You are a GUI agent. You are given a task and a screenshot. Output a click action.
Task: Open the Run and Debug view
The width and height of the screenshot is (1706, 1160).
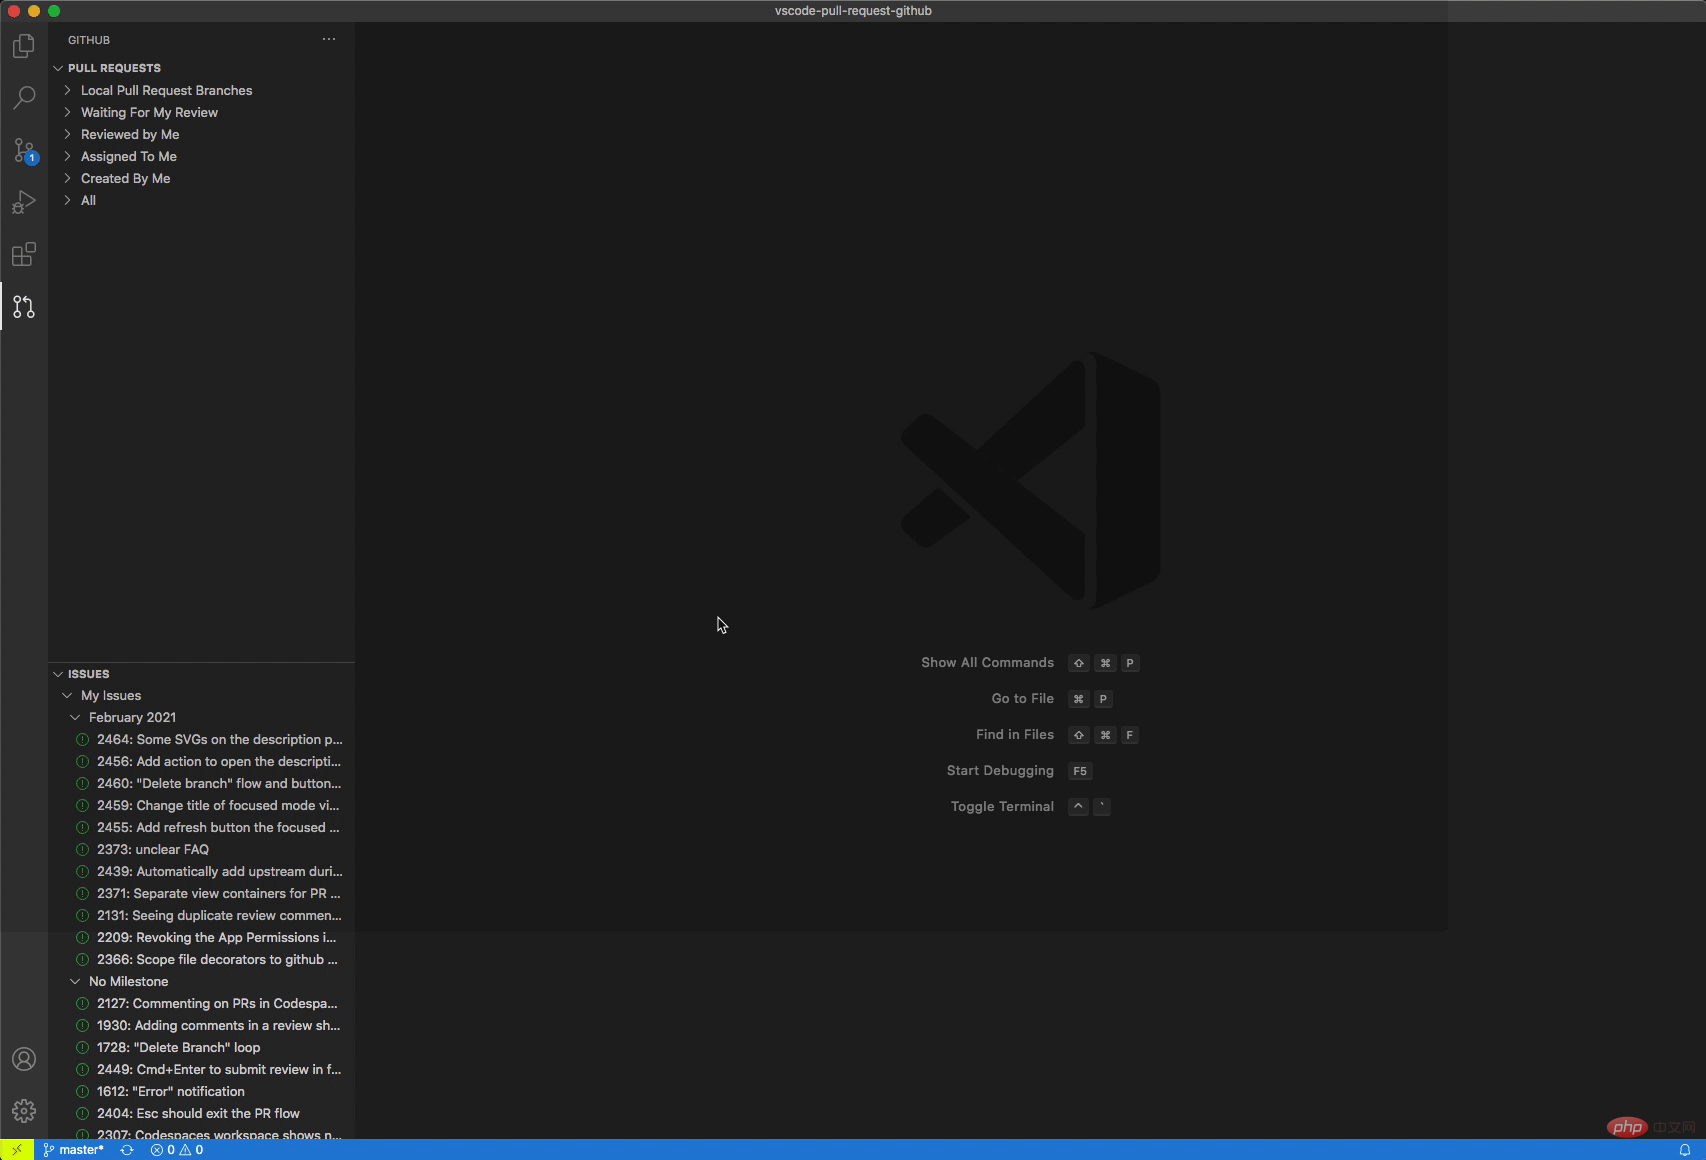point(24,203)
